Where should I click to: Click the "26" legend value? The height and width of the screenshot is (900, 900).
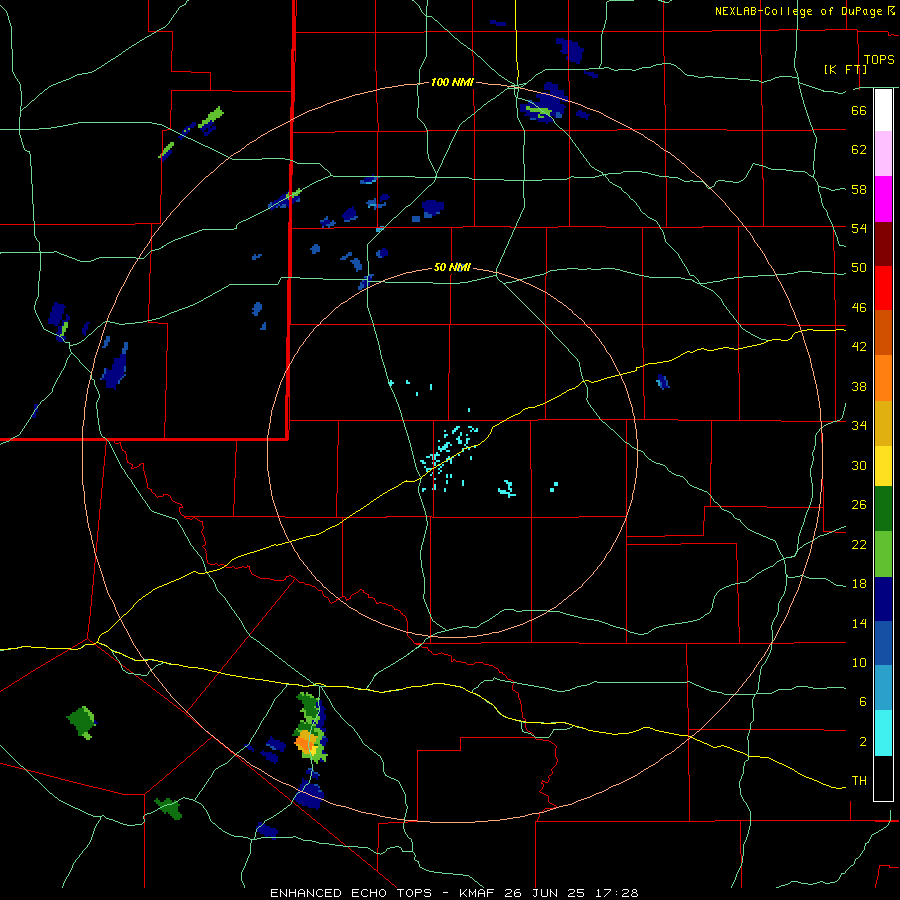(x=859, y=505)
